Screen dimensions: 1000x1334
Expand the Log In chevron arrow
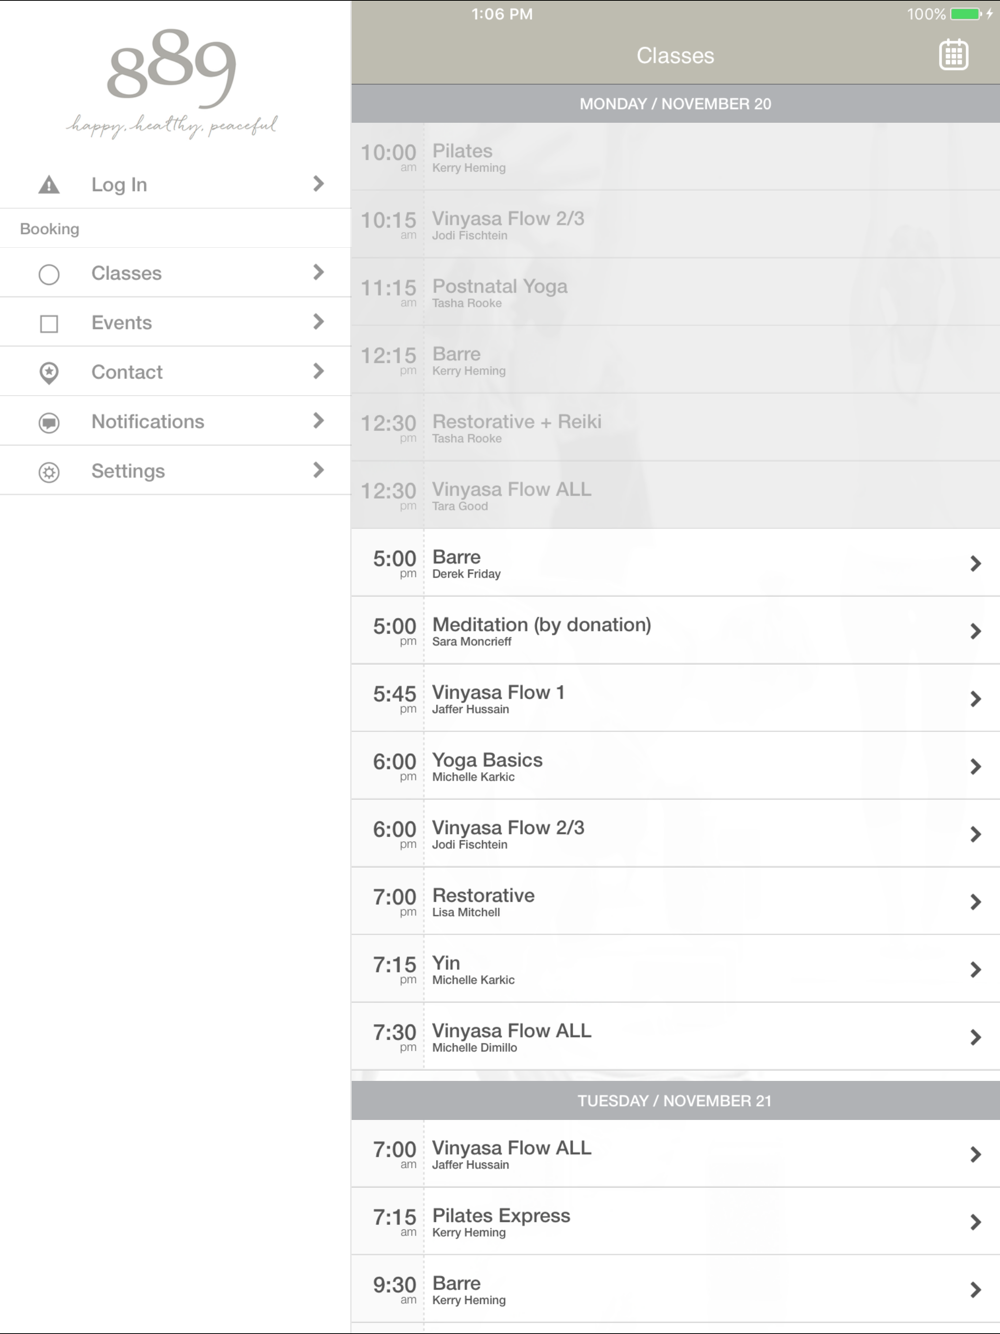tap(318, 184)
